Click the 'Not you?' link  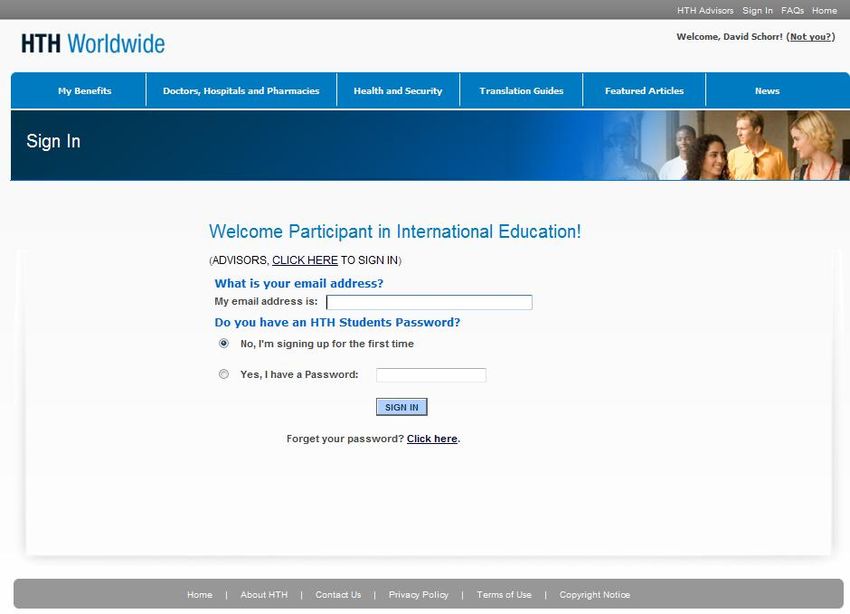click(x=810, y=37)
